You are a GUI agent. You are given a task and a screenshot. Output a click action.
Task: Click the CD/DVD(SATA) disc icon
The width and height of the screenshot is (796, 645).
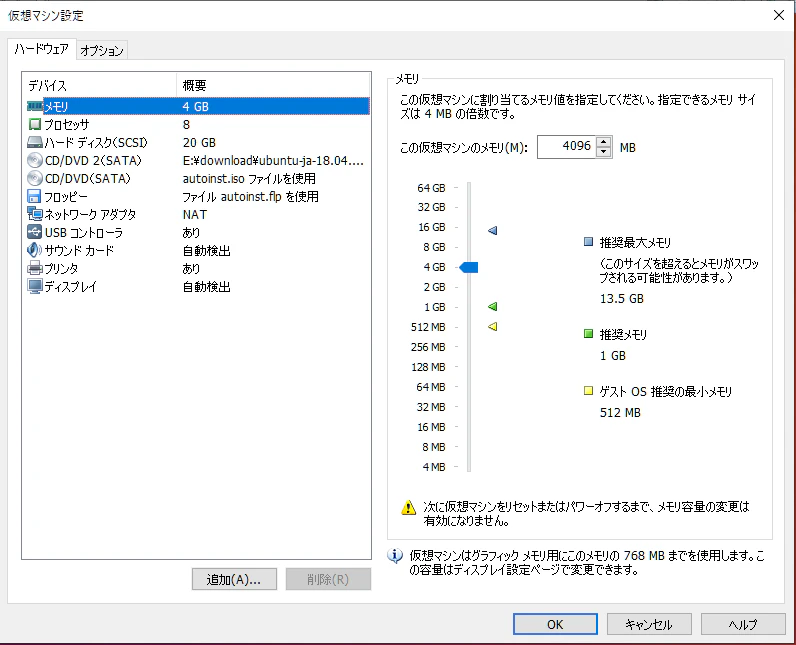click(x=35, y=179)
